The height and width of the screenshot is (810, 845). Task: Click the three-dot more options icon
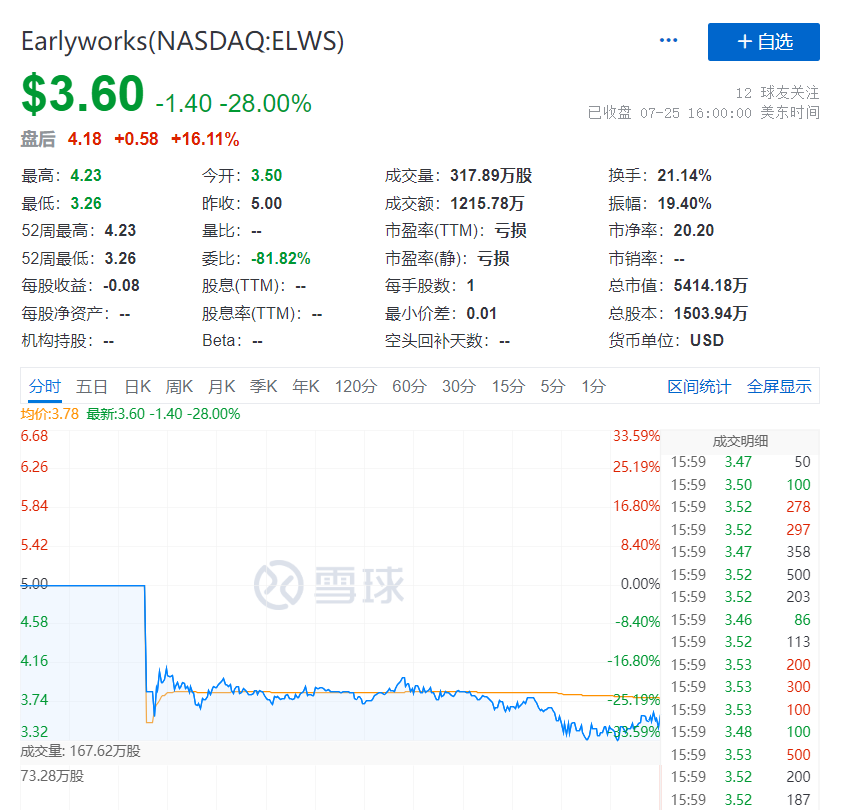click(x=669, y=41)
